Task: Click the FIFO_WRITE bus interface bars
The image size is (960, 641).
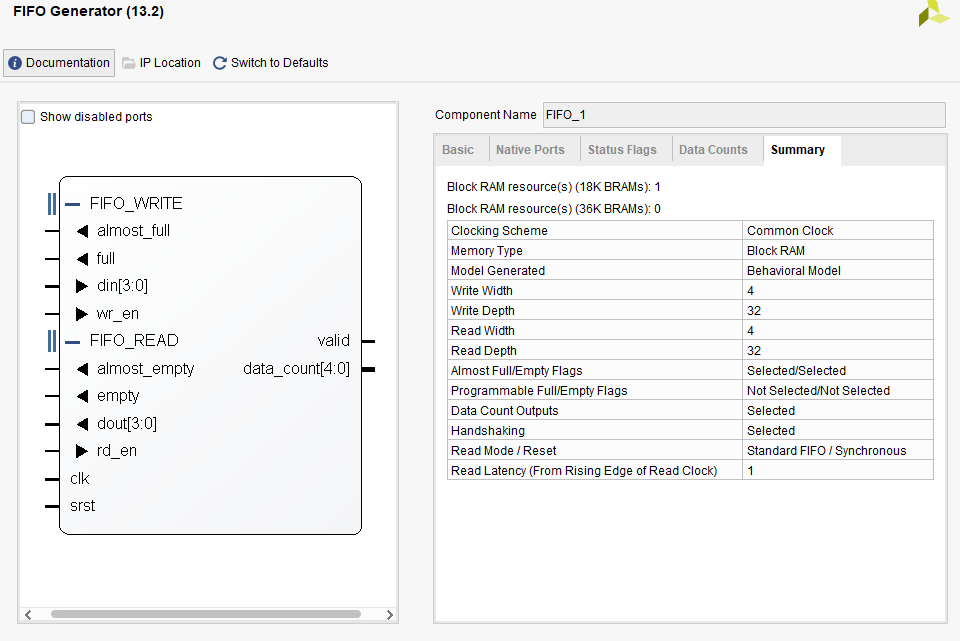Action: tap(52, 204)
